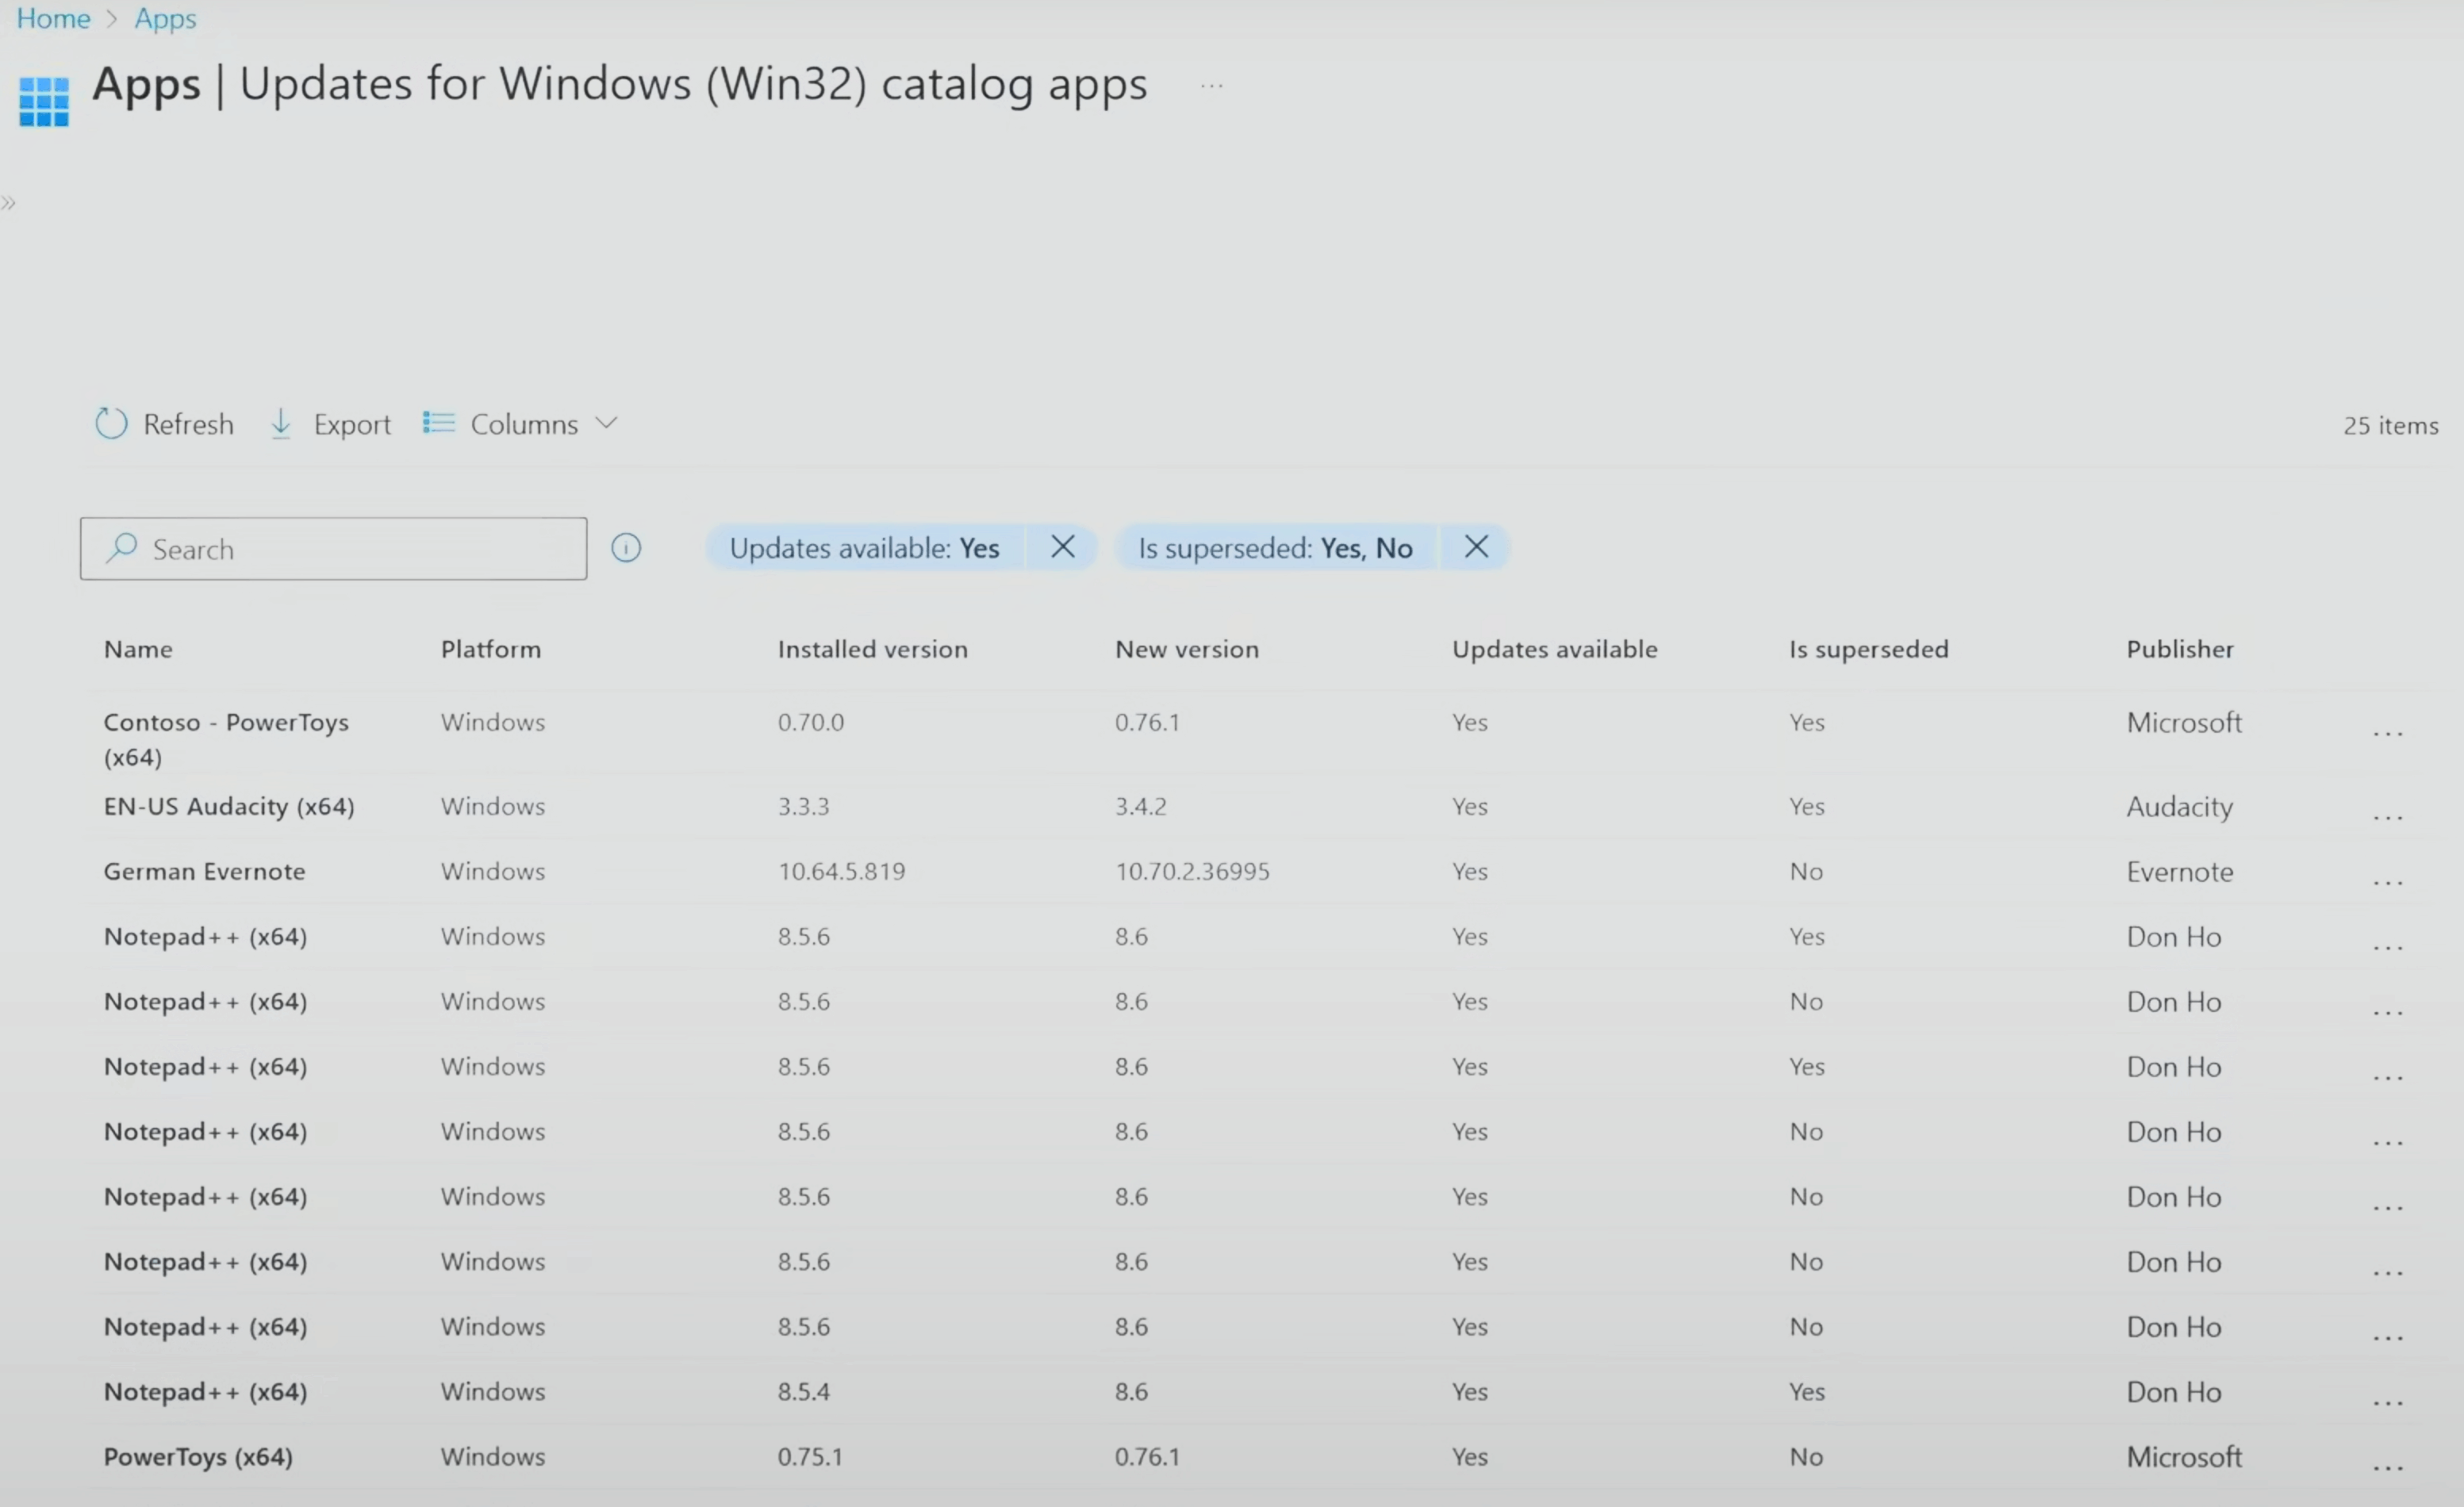The image size is (2464, 1507).
Task: Click the Apps grid icon in header
Action: tap(44, 102)
